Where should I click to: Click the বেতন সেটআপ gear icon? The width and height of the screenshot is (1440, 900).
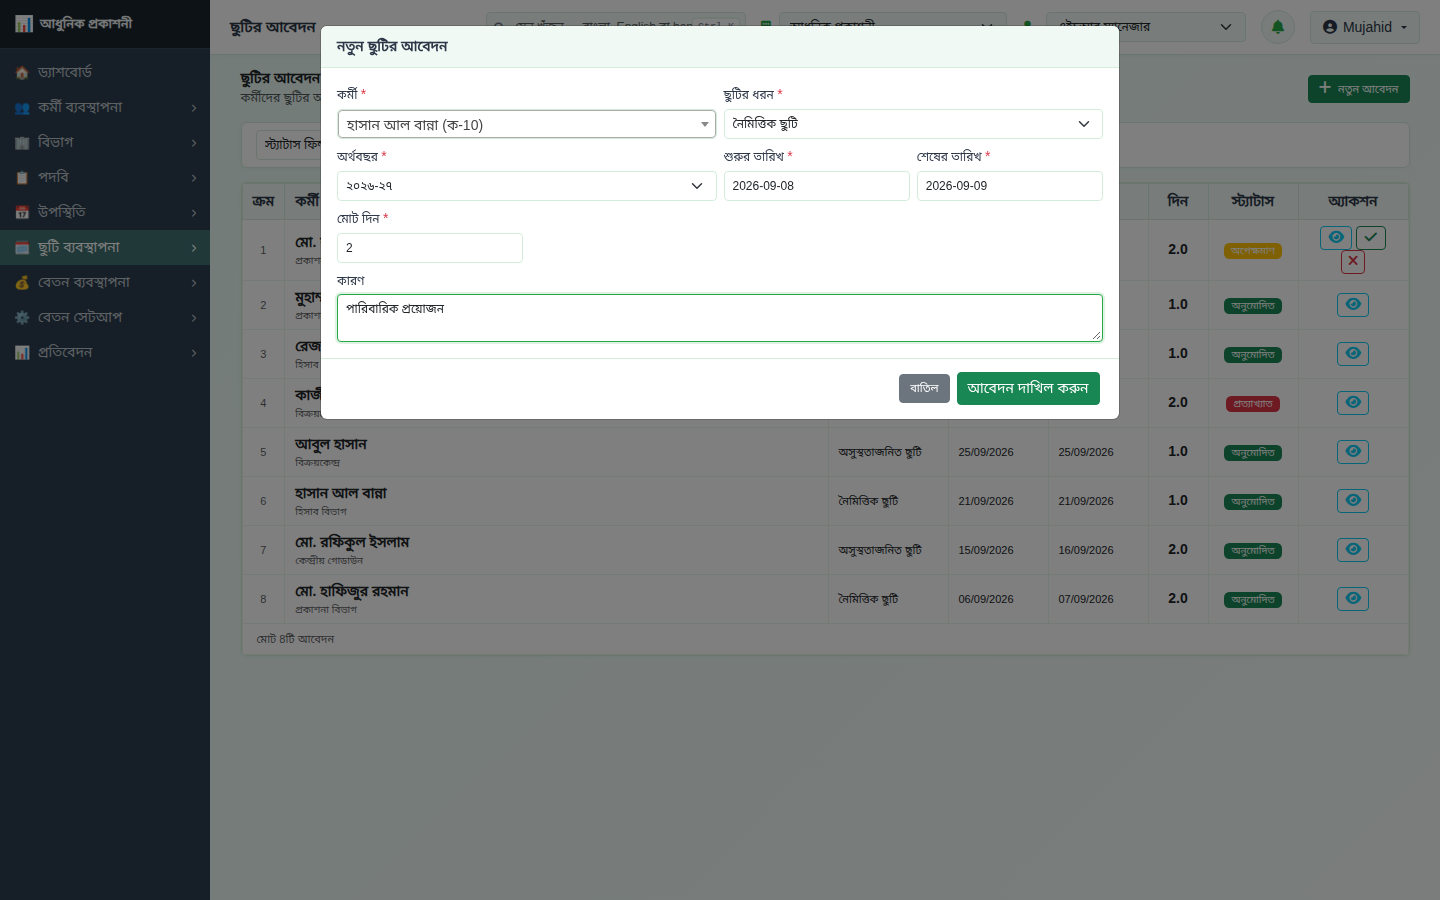coord(22,318)
